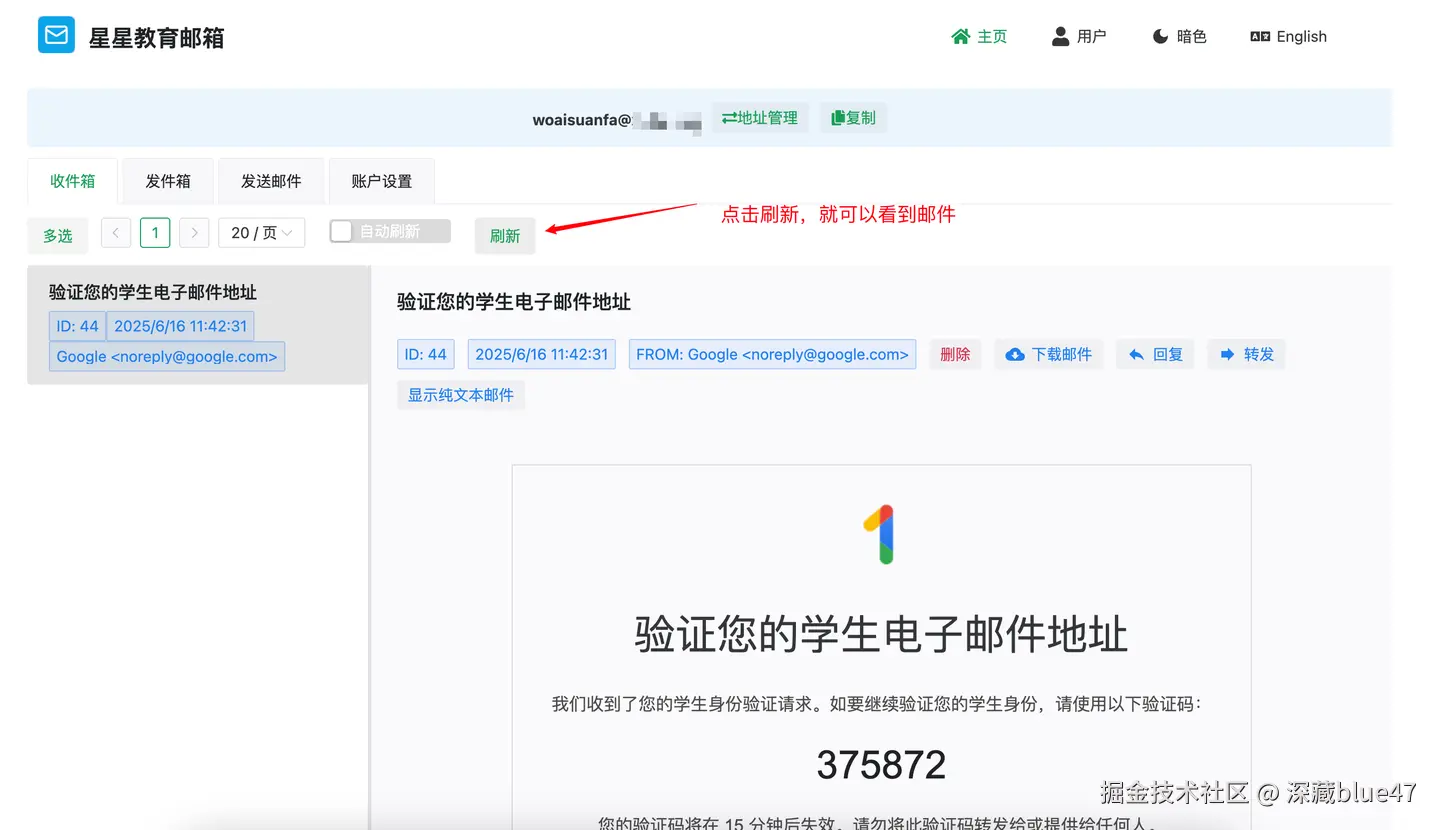The height and width of the screenshot is (830, 1440).
Task: Toggle the 自动刷新 auto refresh switch
Action: [390, 231]
